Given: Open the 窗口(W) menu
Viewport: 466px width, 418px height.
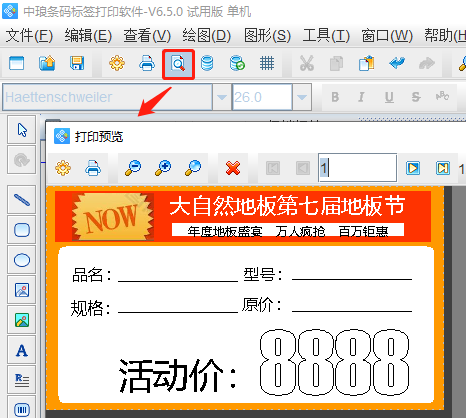Looking at the screenshot, I should tap(387, 35).
